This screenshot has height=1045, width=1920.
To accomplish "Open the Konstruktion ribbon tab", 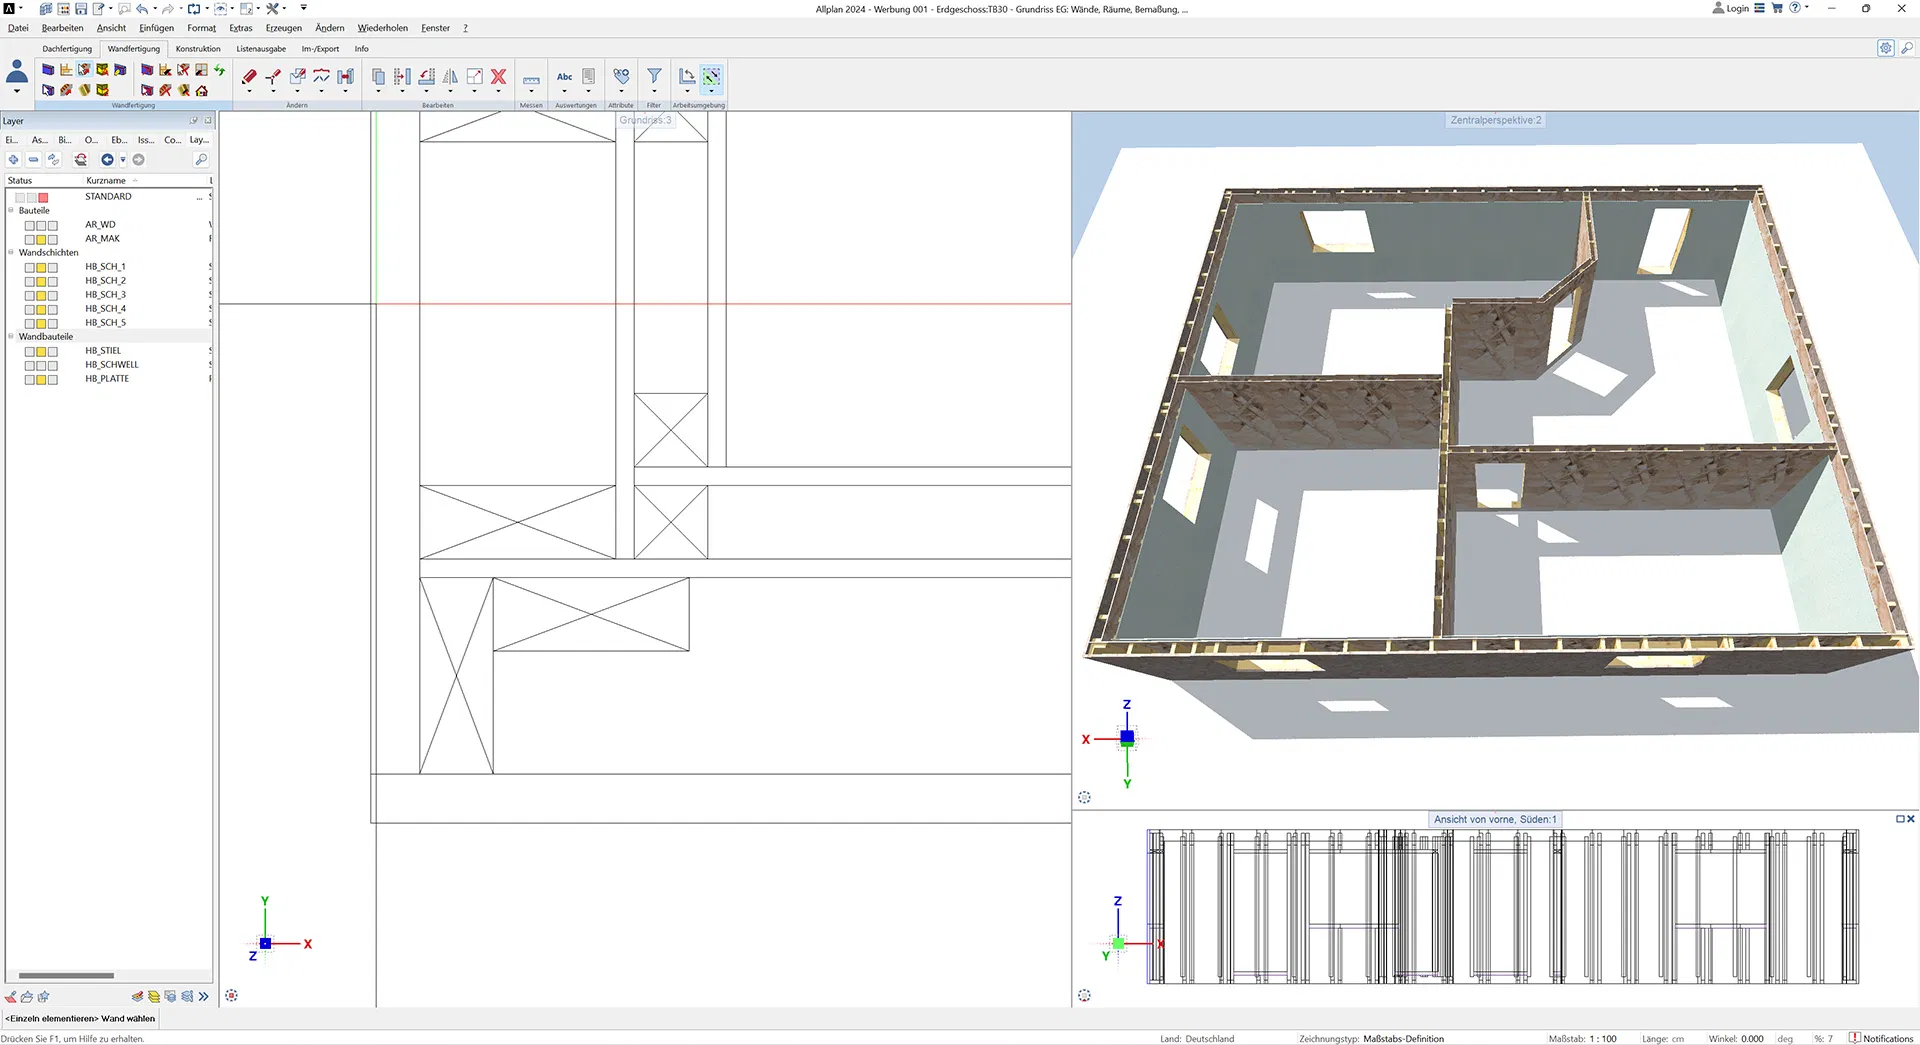I will pos(198,49).
